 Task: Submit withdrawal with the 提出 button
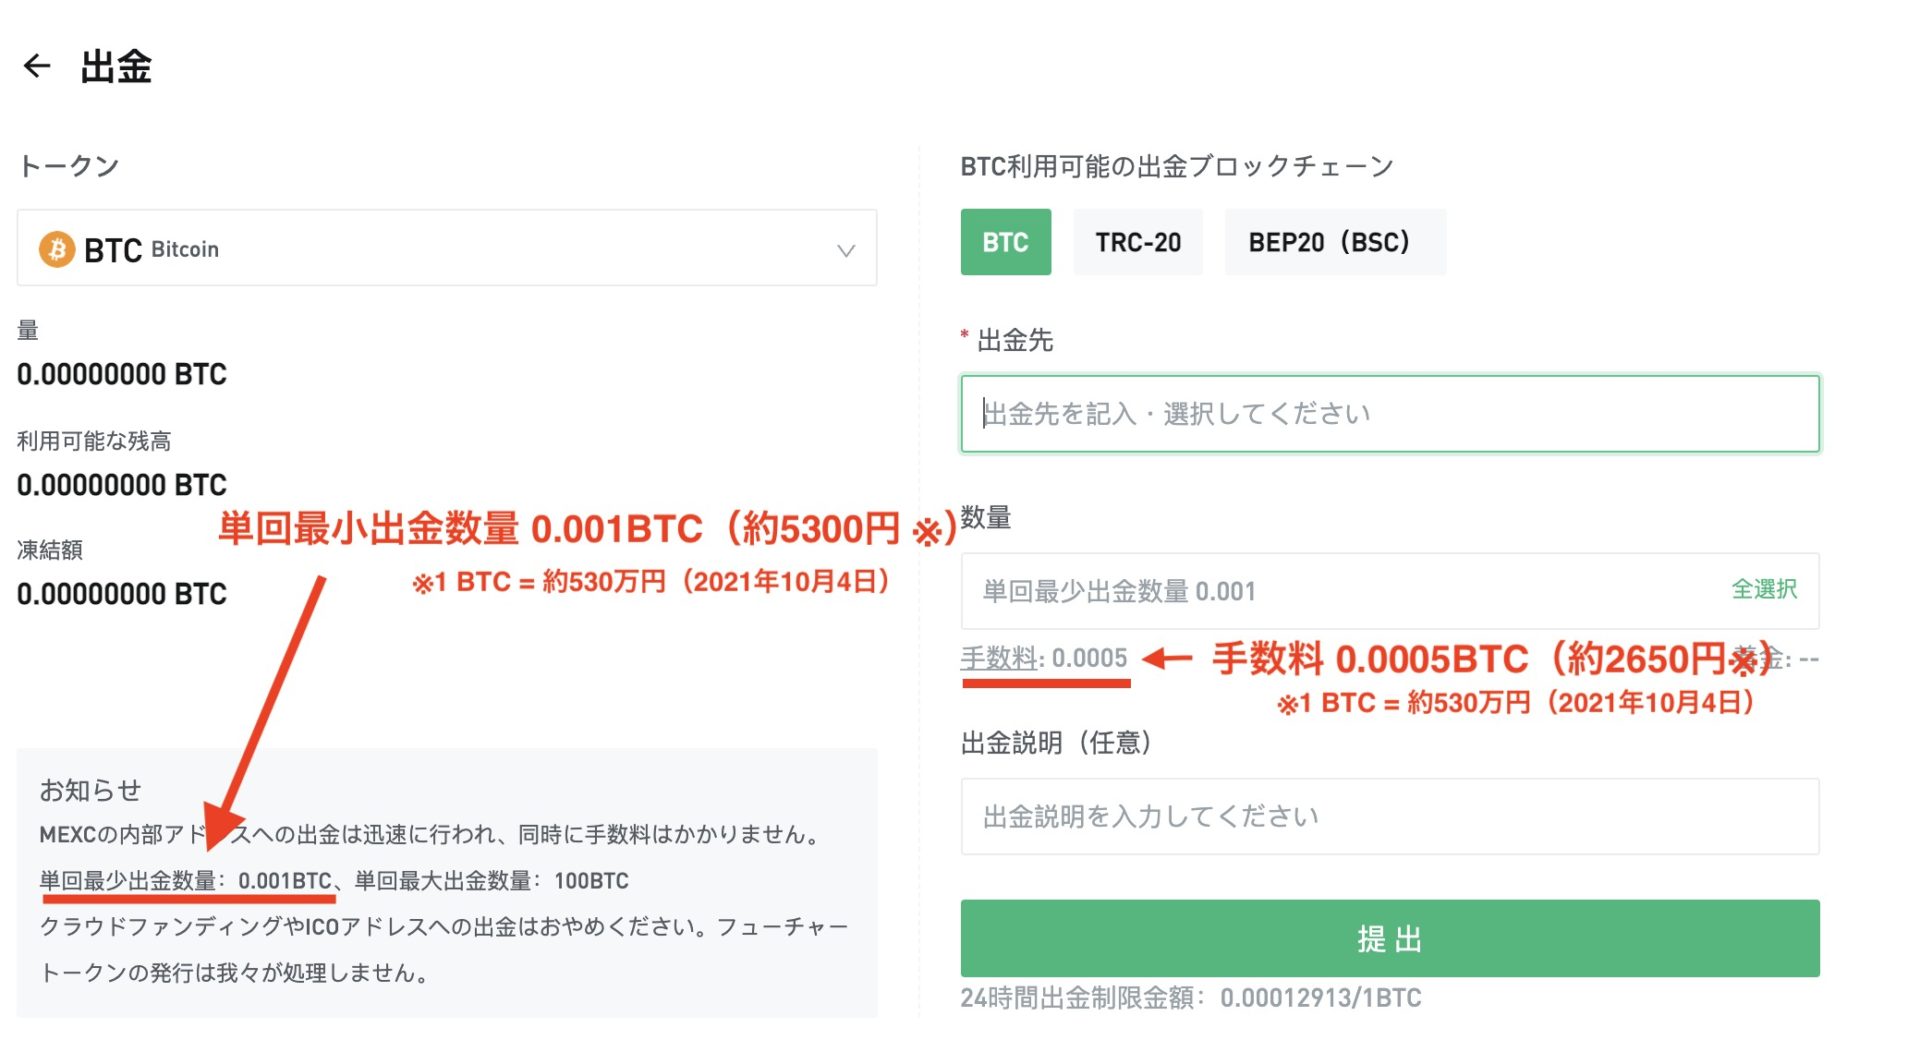click(1389, 938)
